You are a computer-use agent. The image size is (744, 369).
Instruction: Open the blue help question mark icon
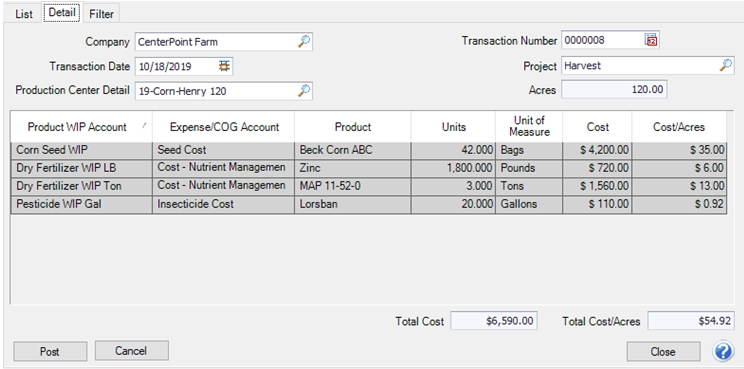[723, 351]
